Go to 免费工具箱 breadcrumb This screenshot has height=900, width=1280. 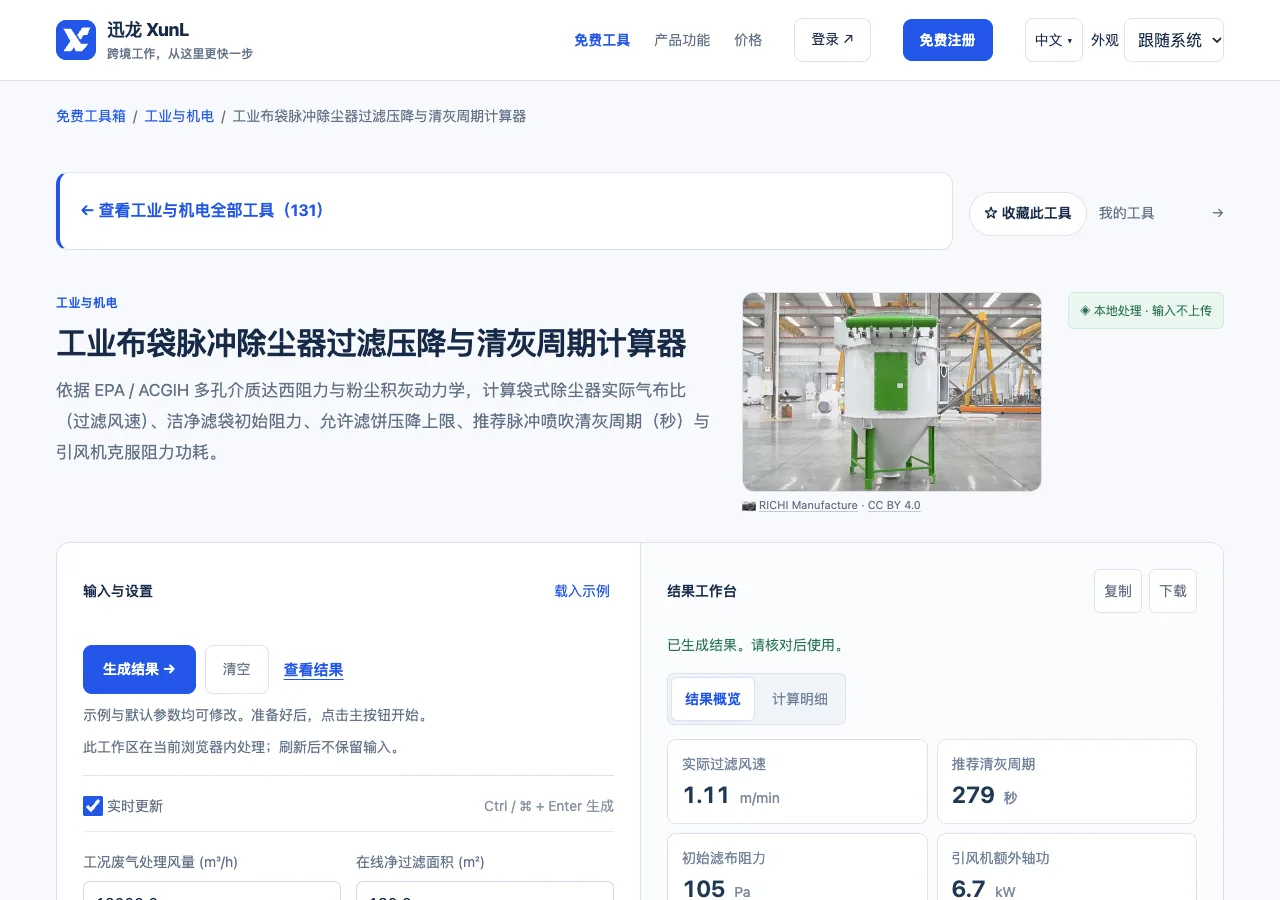coord(91,116)
